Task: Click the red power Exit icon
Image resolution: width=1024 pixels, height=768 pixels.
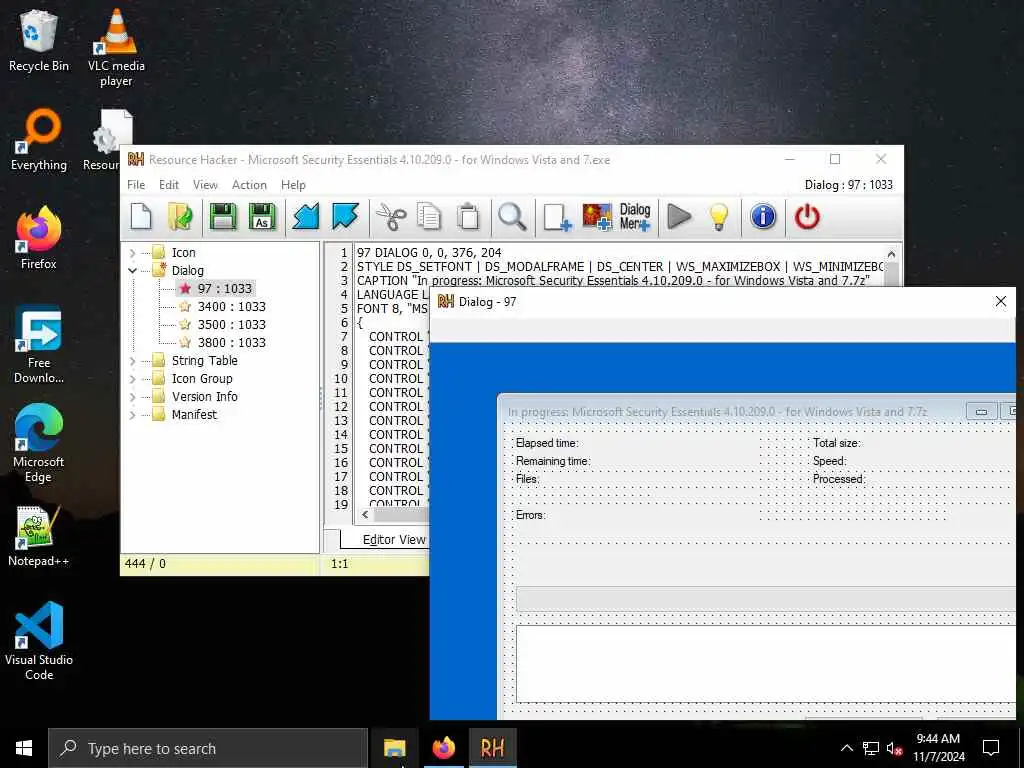Action: [807, 217]
